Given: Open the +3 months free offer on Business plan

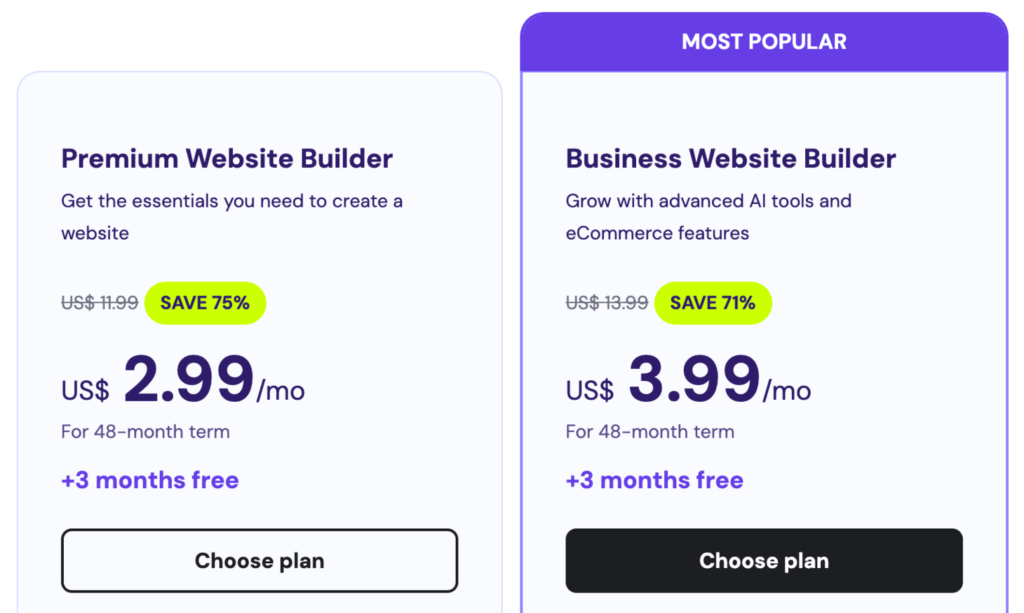Looking at the screenshot, I should point(655,480).
